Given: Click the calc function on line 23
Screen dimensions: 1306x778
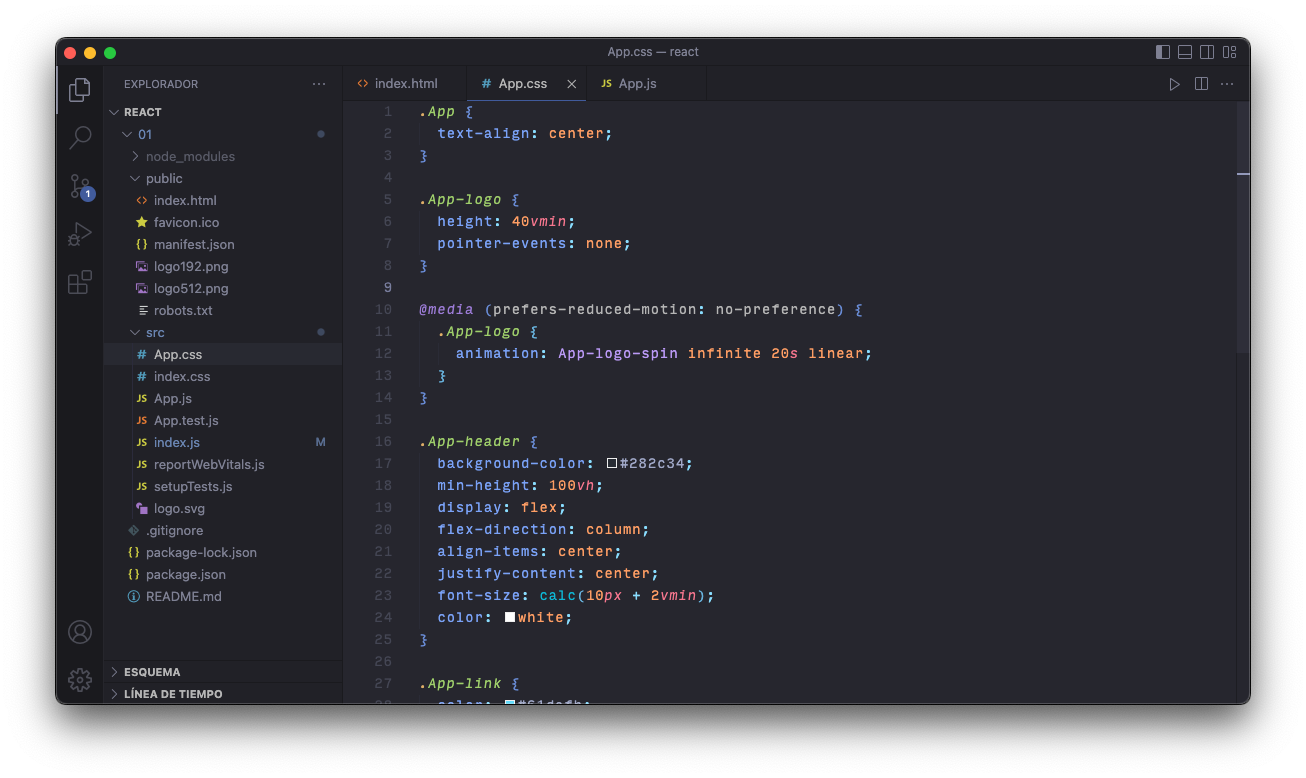Looking at the screenshot, I should [x=558, y=595].
